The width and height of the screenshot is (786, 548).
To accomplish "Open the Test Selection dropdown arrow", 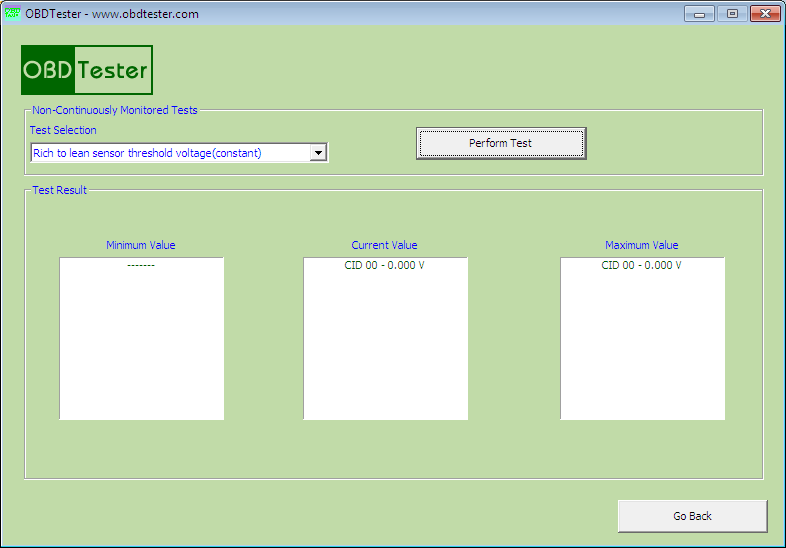I will [x=318, y=152].
